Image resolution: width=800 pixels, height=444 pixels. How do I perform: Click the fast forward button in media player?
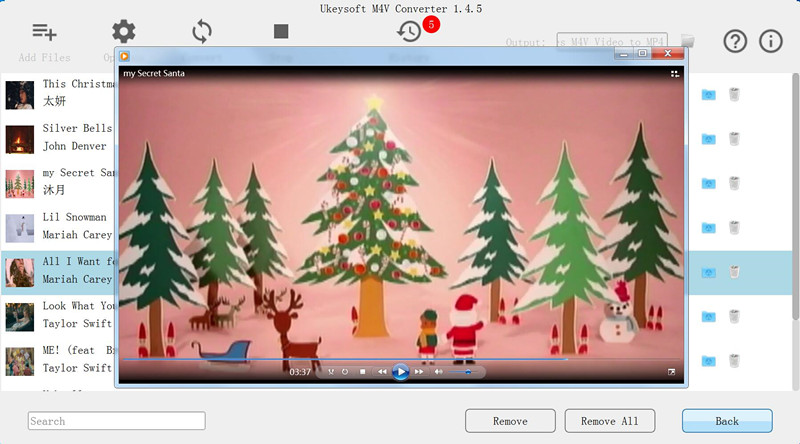[x=419, y=372]
